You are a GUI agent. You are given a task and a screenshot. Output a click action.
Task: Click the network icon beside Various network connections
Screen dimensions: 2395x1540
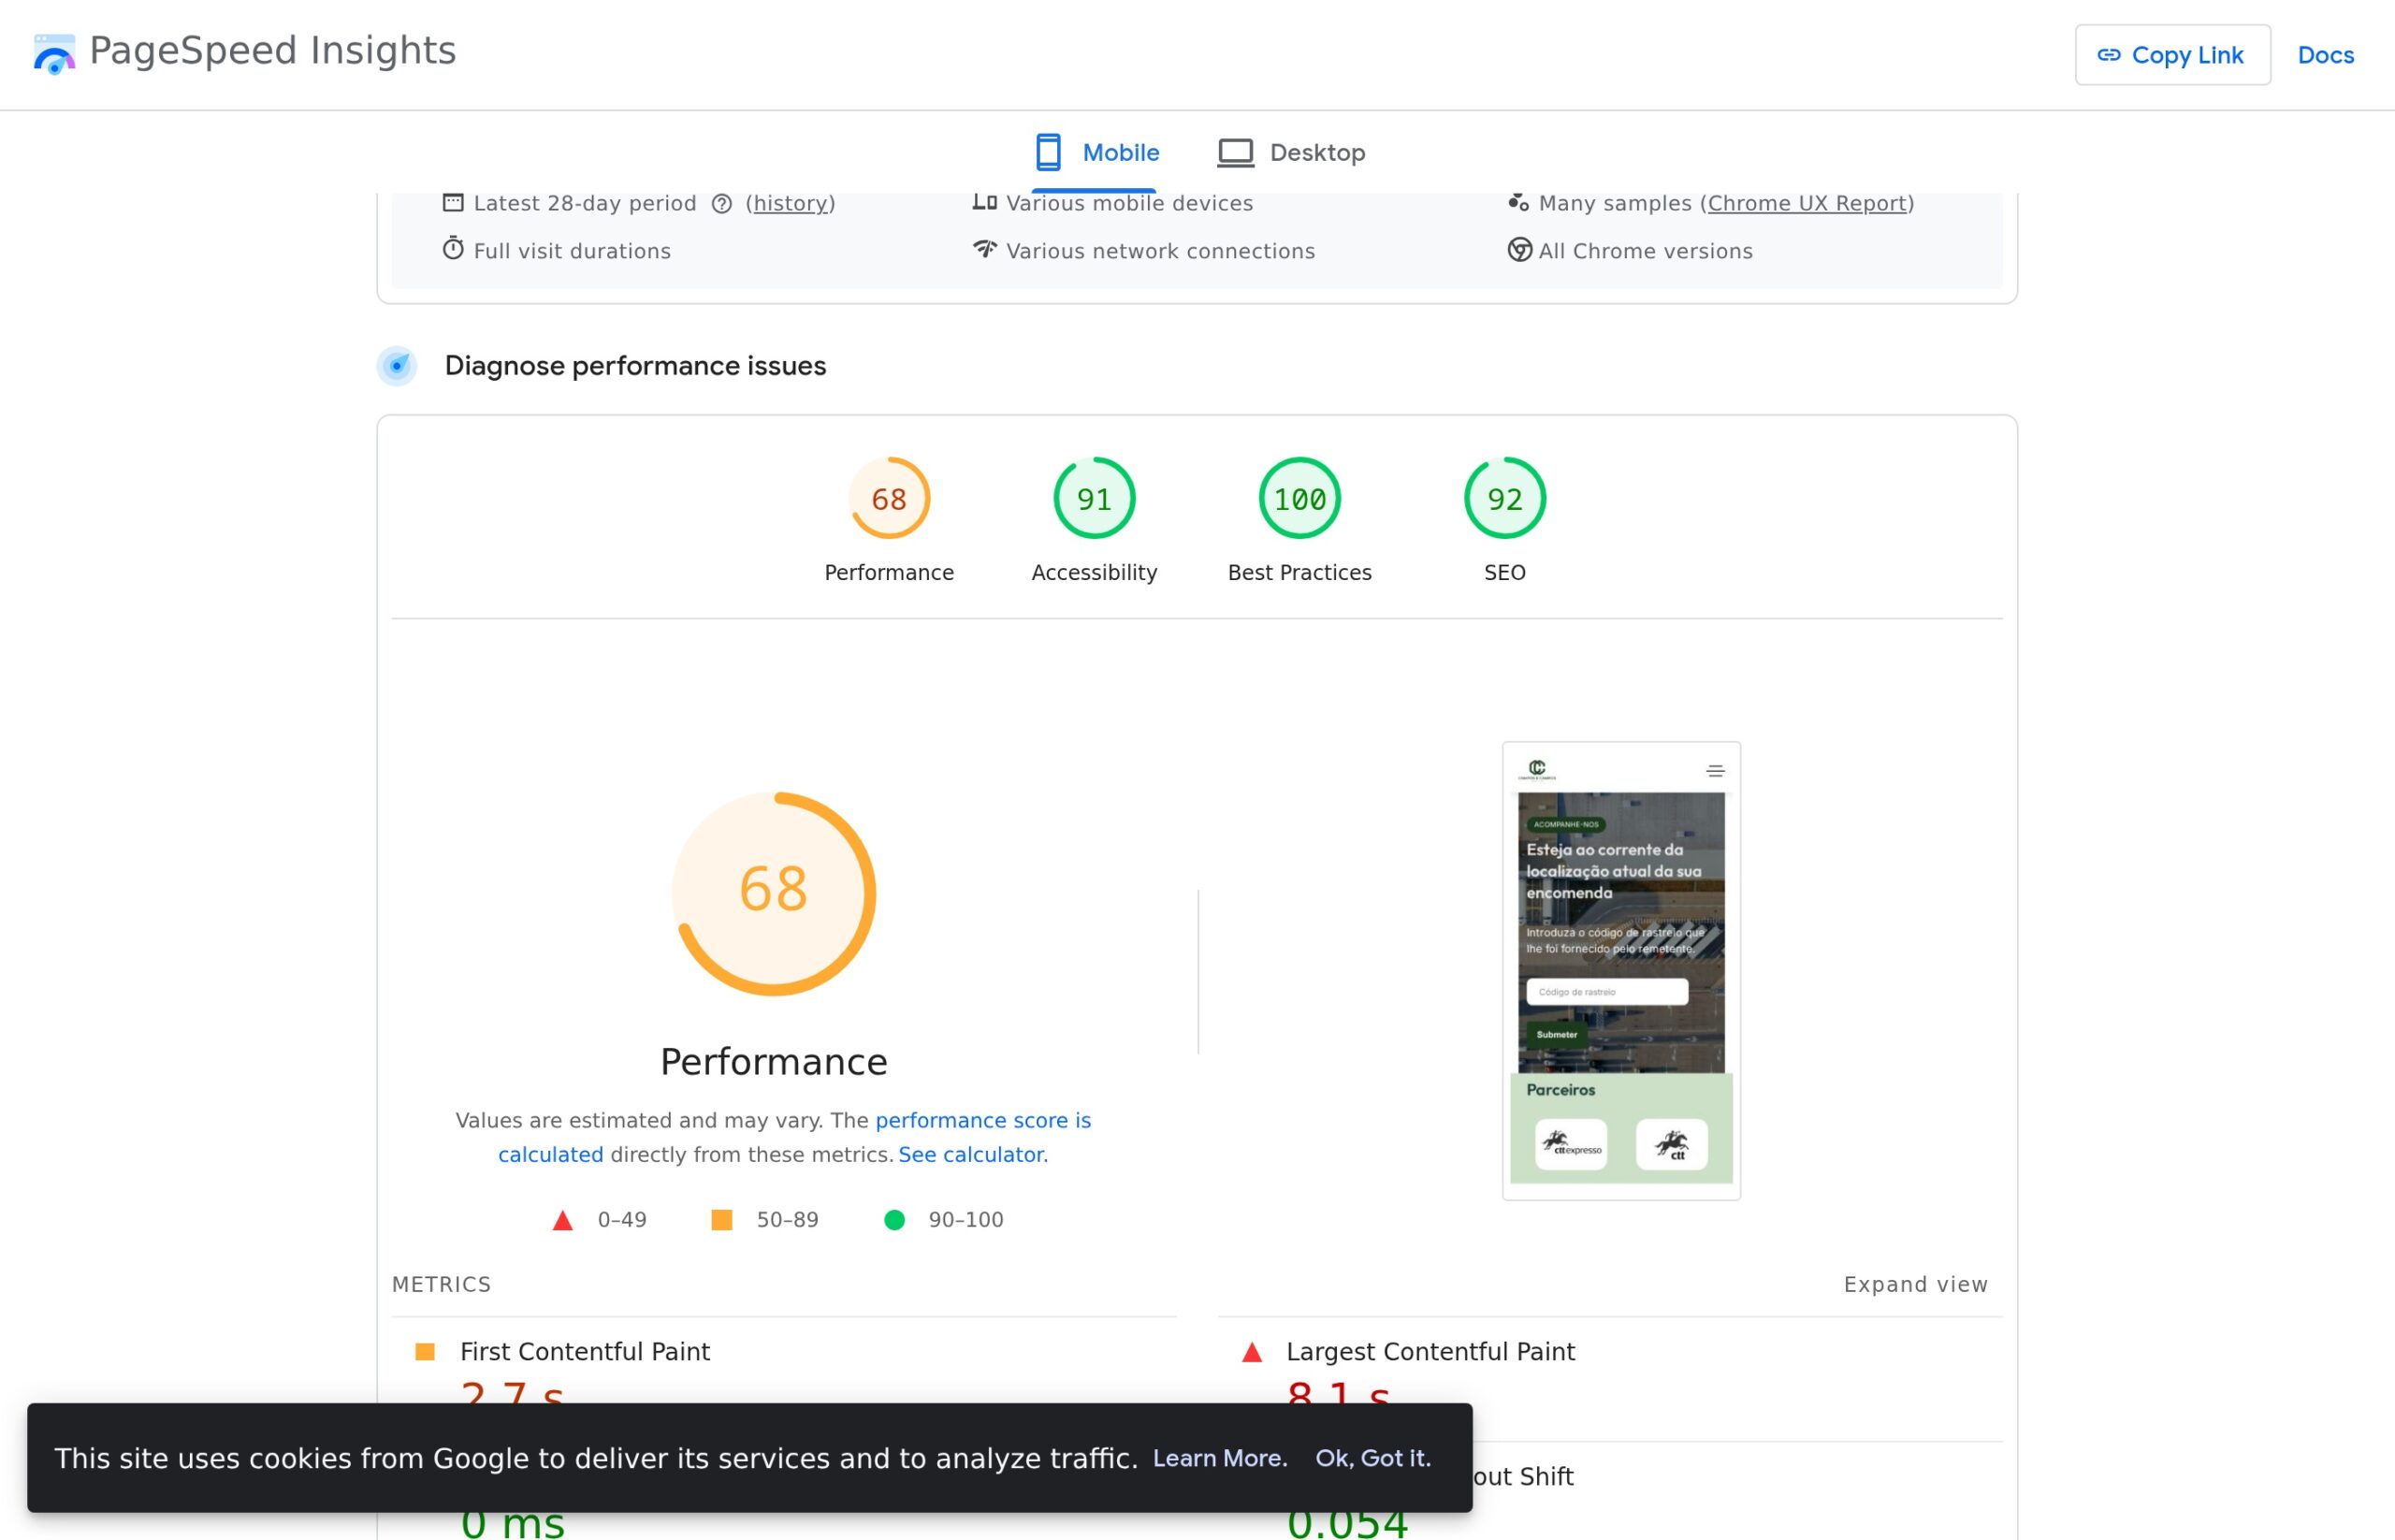click(986, 250)
